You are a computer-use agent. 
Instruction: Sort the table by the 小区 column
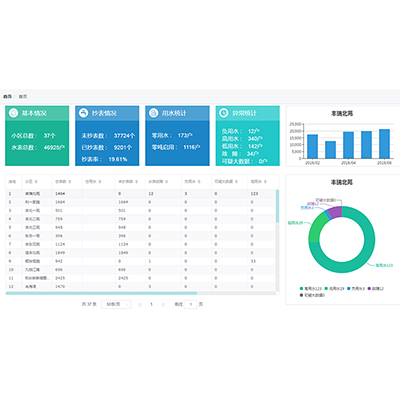pyautogui.click(x=31, y=182)
